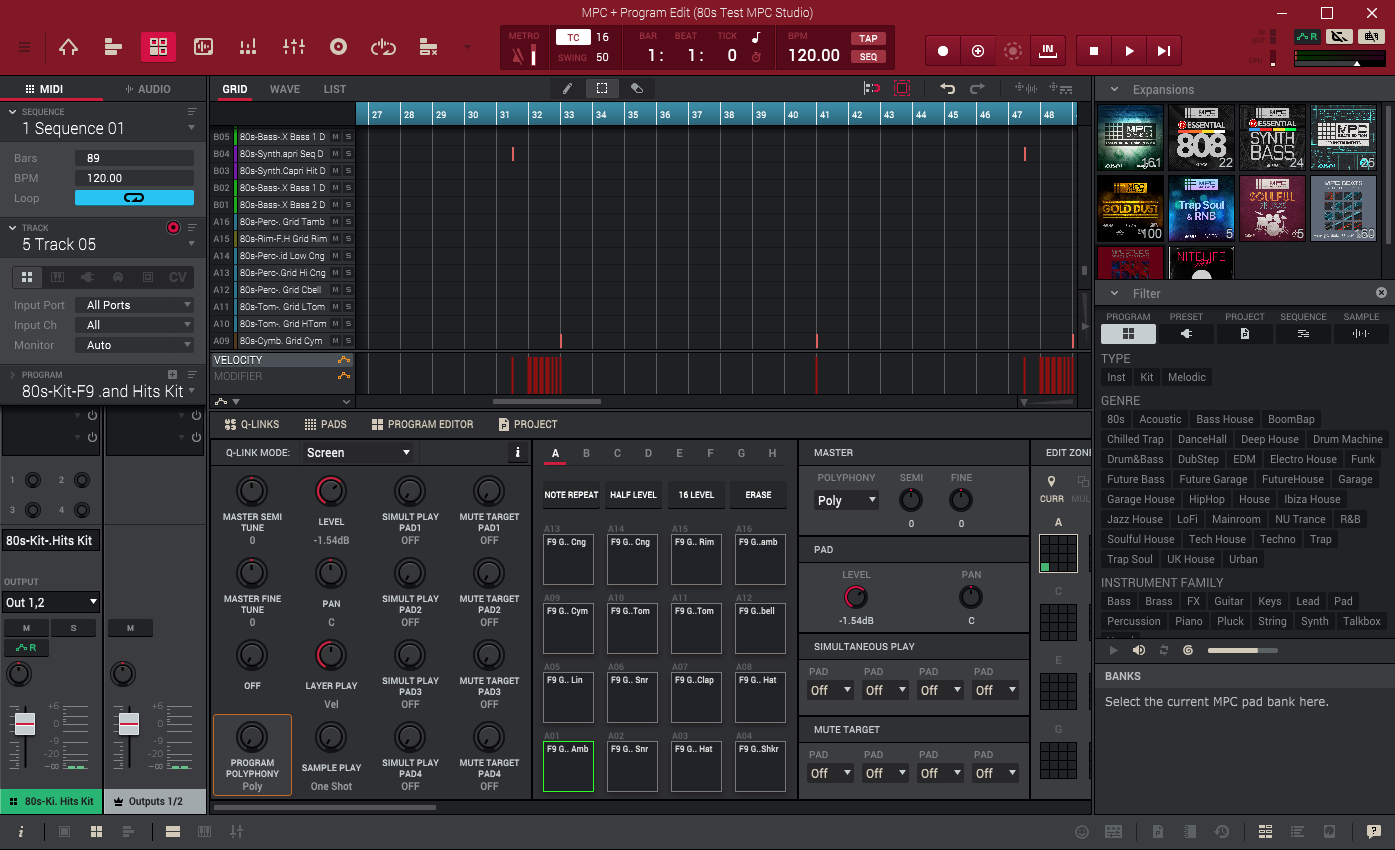Click the TAP tempo button
This screenshot has width=1395, height=850.
coord(867,38)
